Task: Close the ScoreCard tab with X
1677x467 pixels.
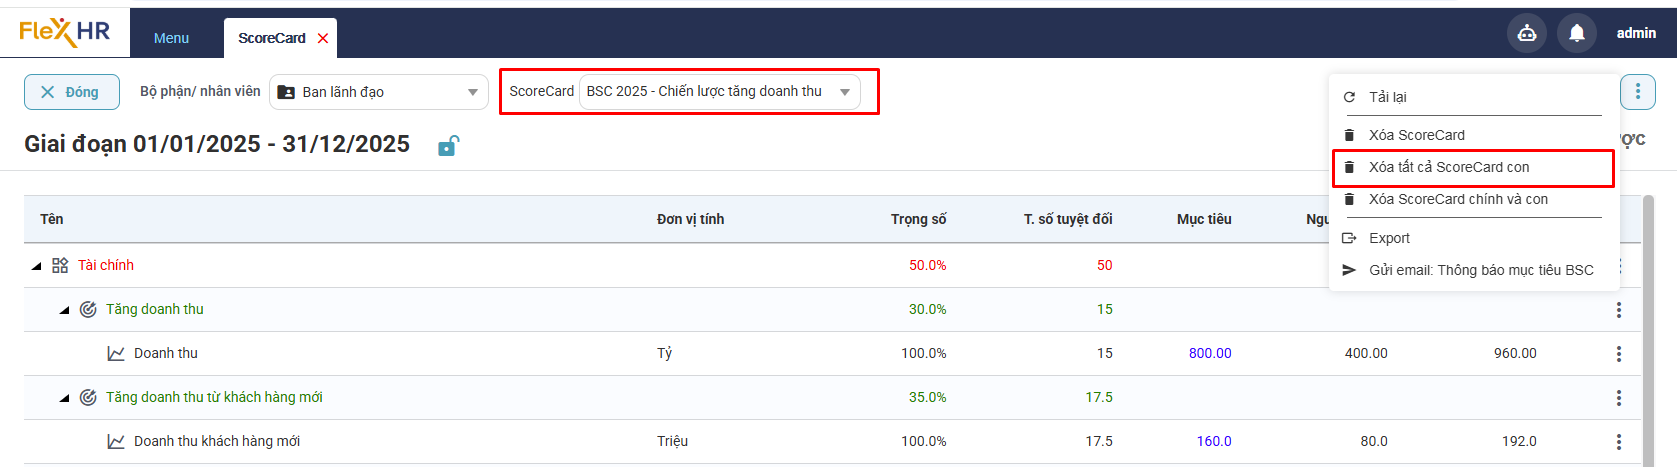Action: point(323,38)
